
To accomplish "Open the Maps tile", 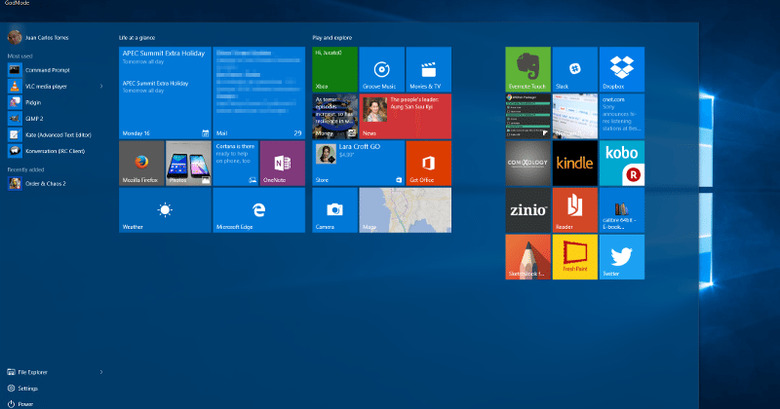I will point(405,210).
